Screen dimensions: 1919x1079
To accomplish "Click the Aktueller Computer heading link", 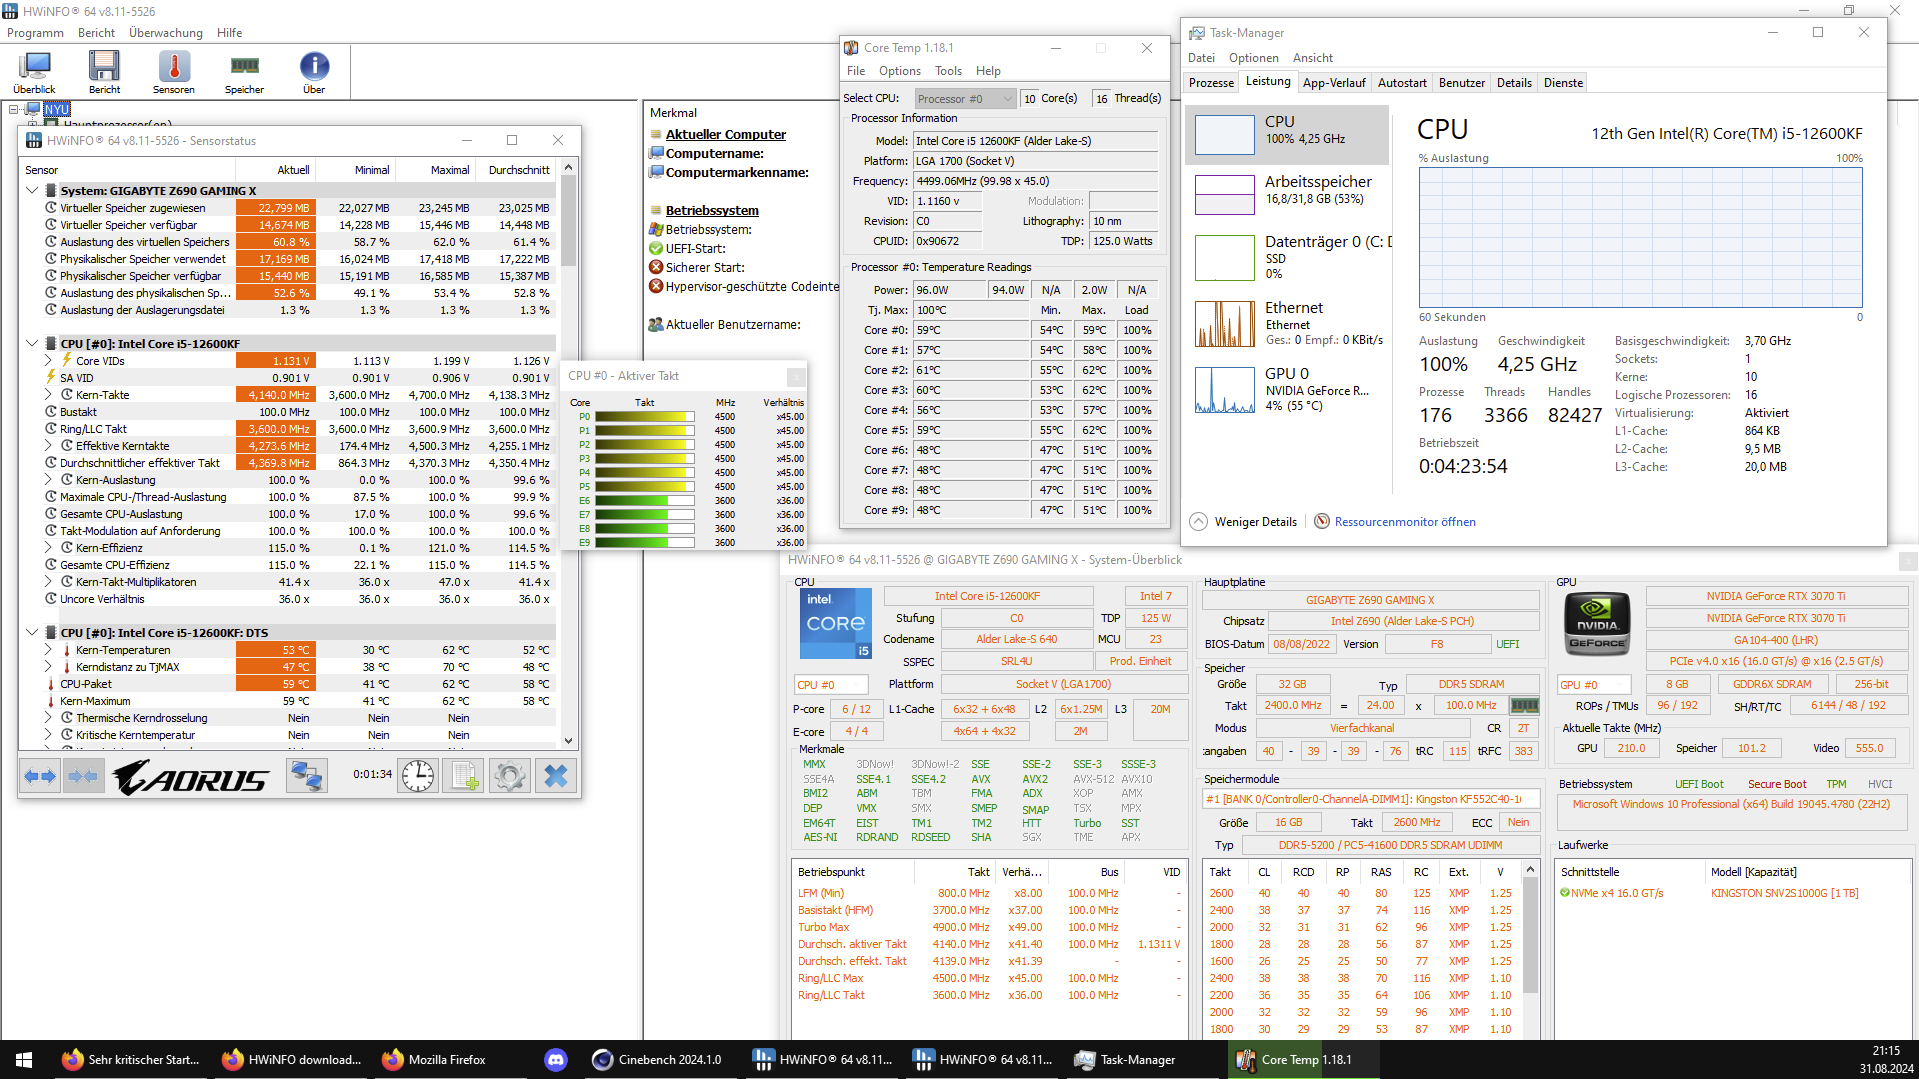I will 726,134.
